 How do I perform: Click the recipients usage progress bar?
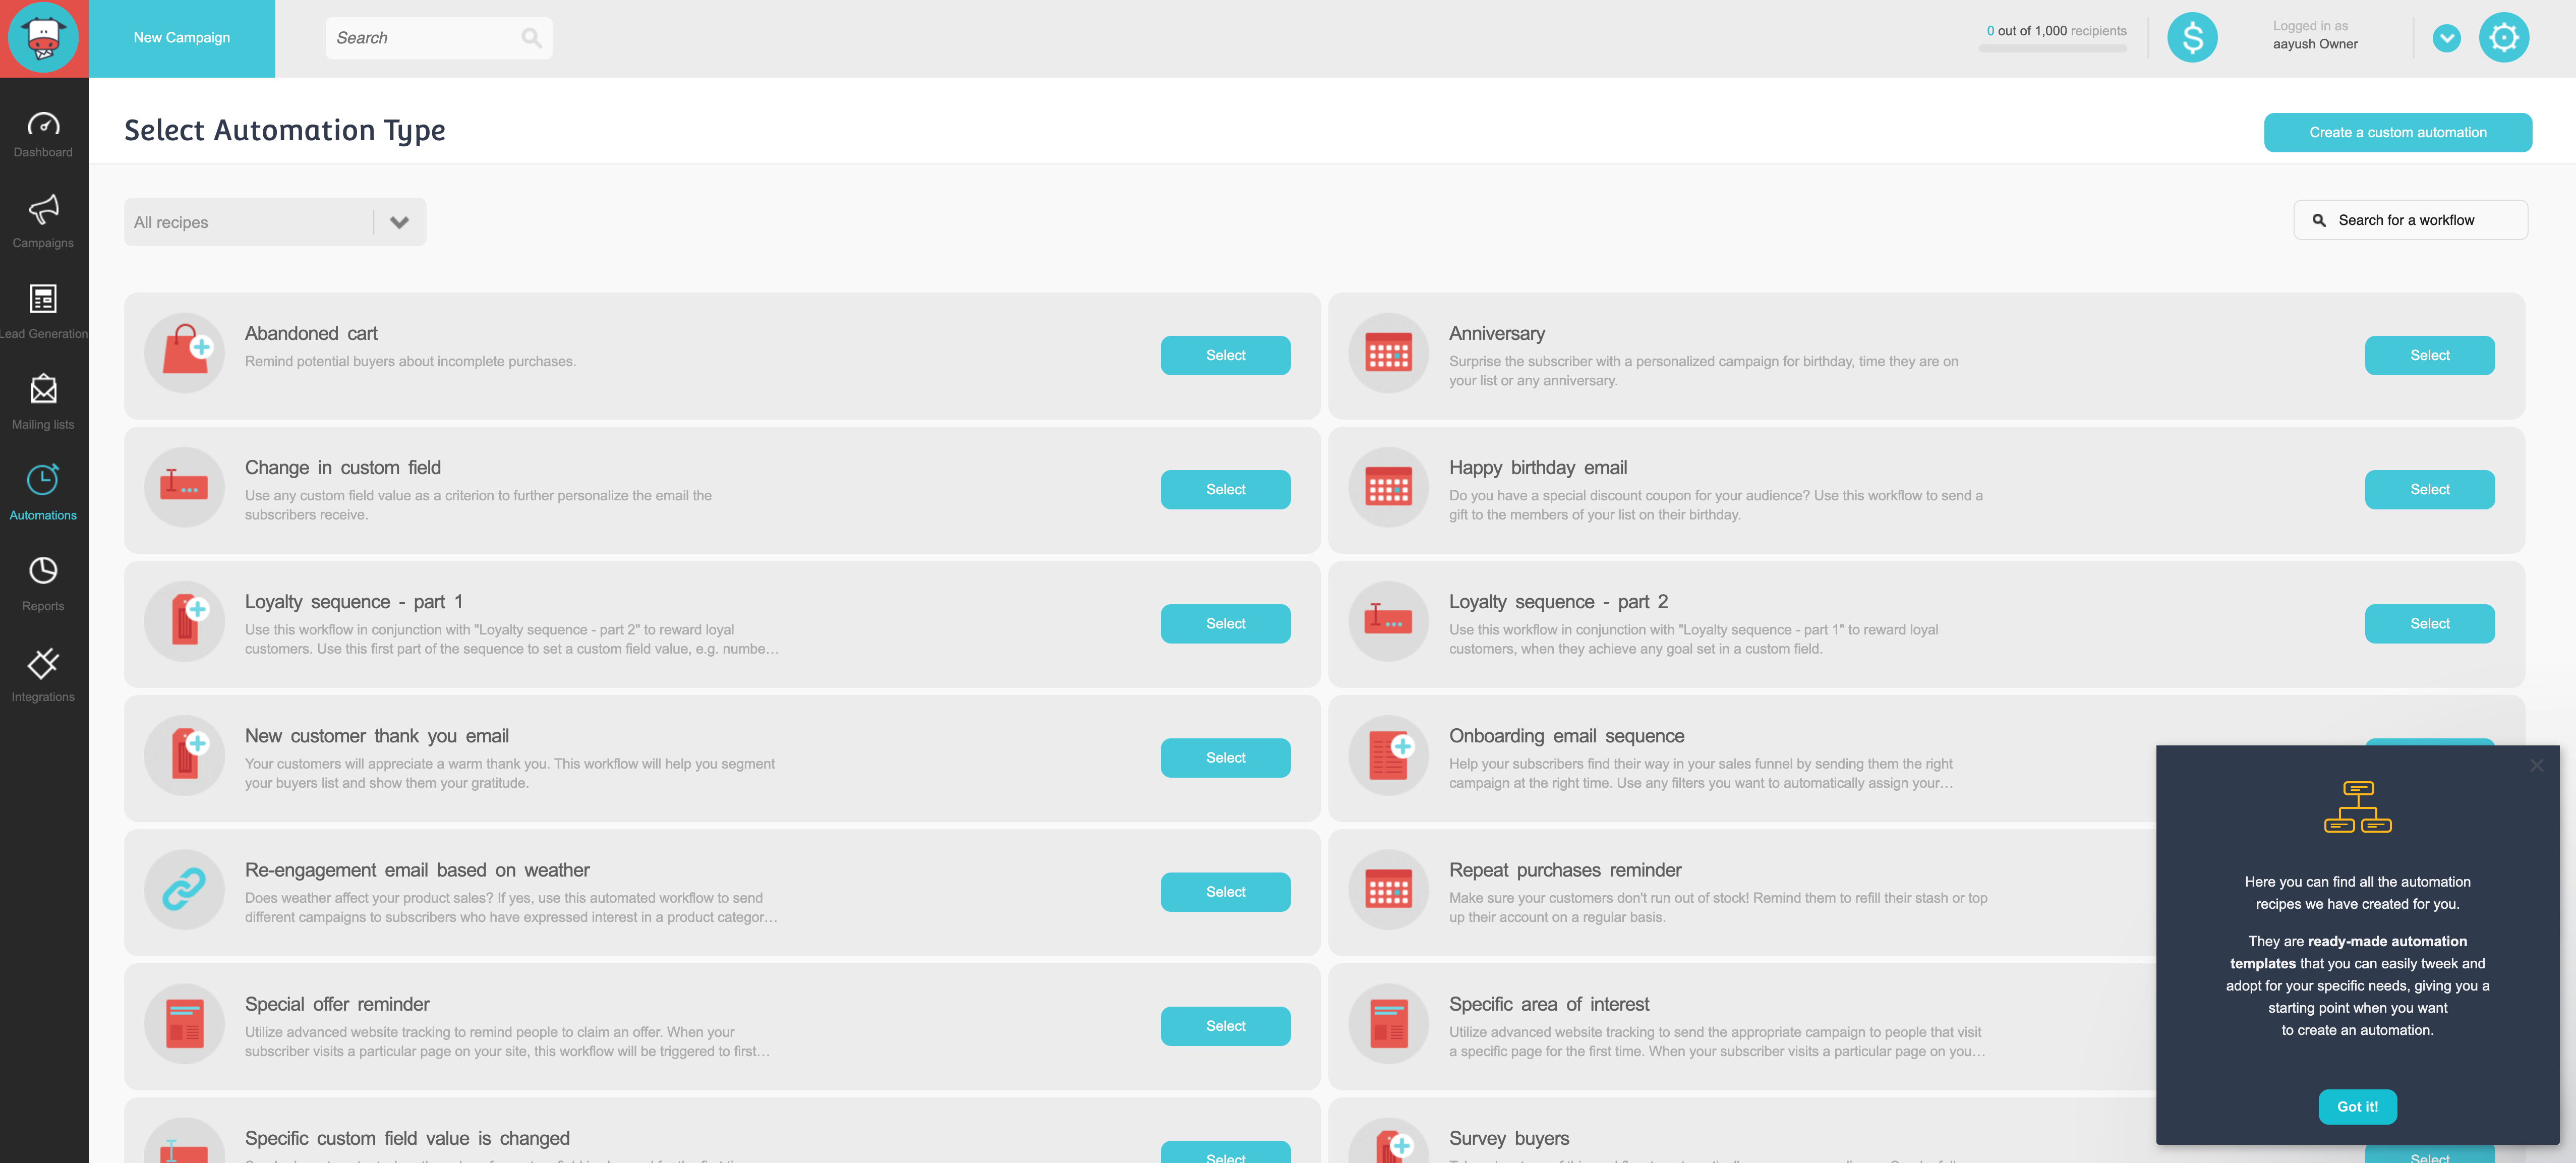point(2052,48)
